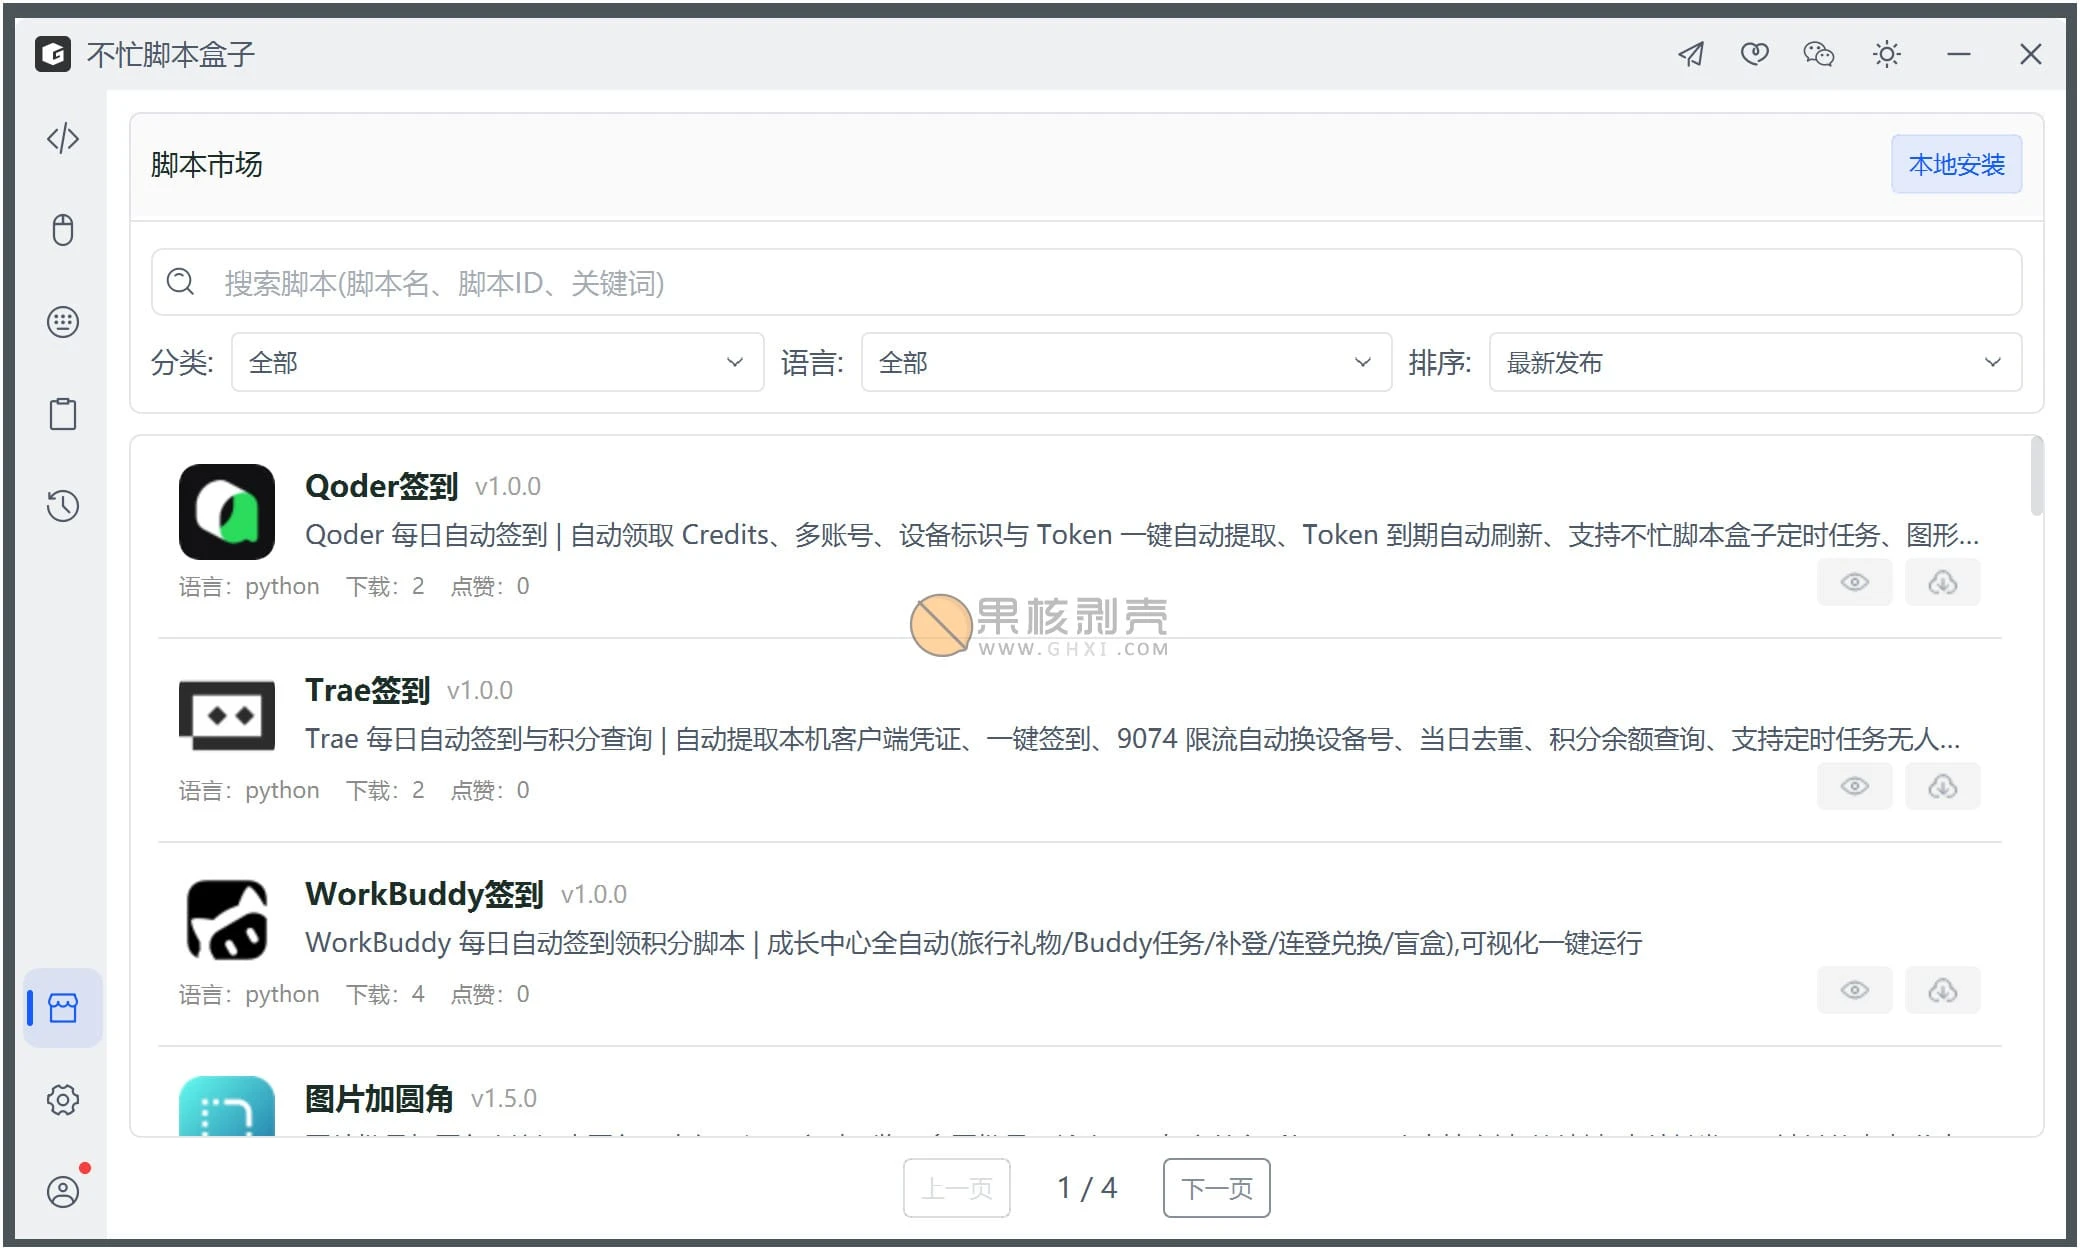This screenshot has width=2080, height=1250.
Task: Download the Trae签到 script
Action: (x=1943, y=787)
